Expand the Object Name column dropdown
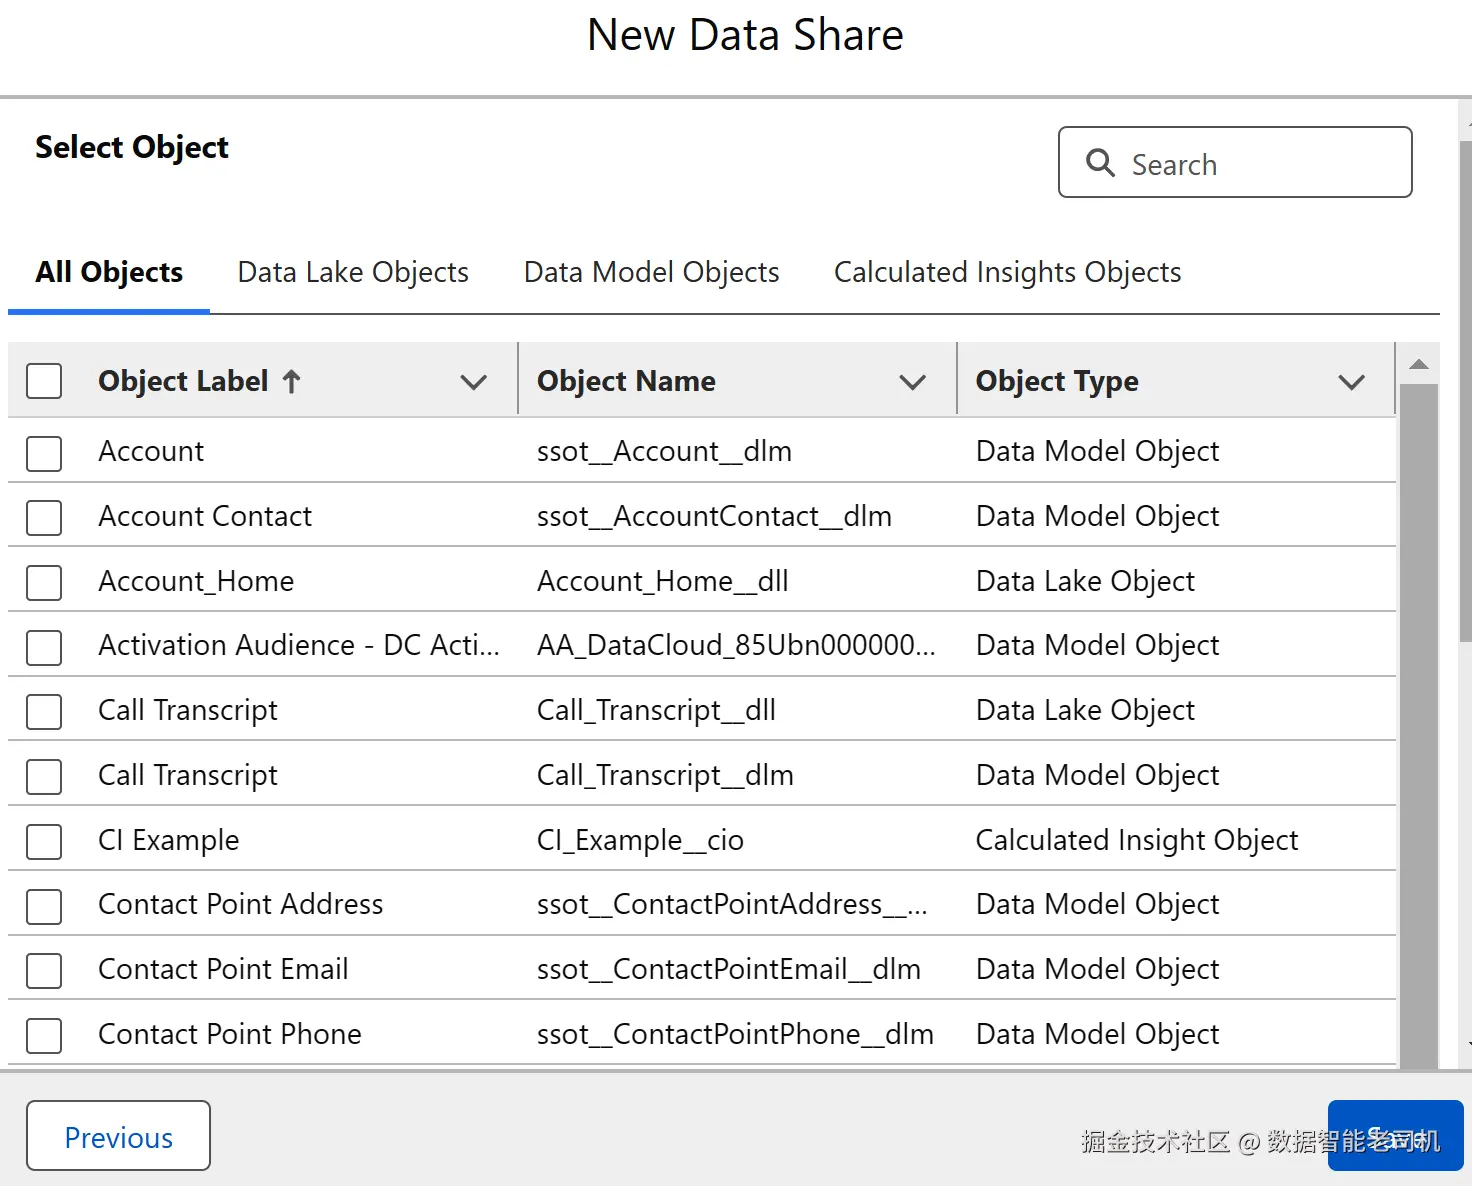The height and width of the screenshot is (1186, 1472). pos(912,381)
